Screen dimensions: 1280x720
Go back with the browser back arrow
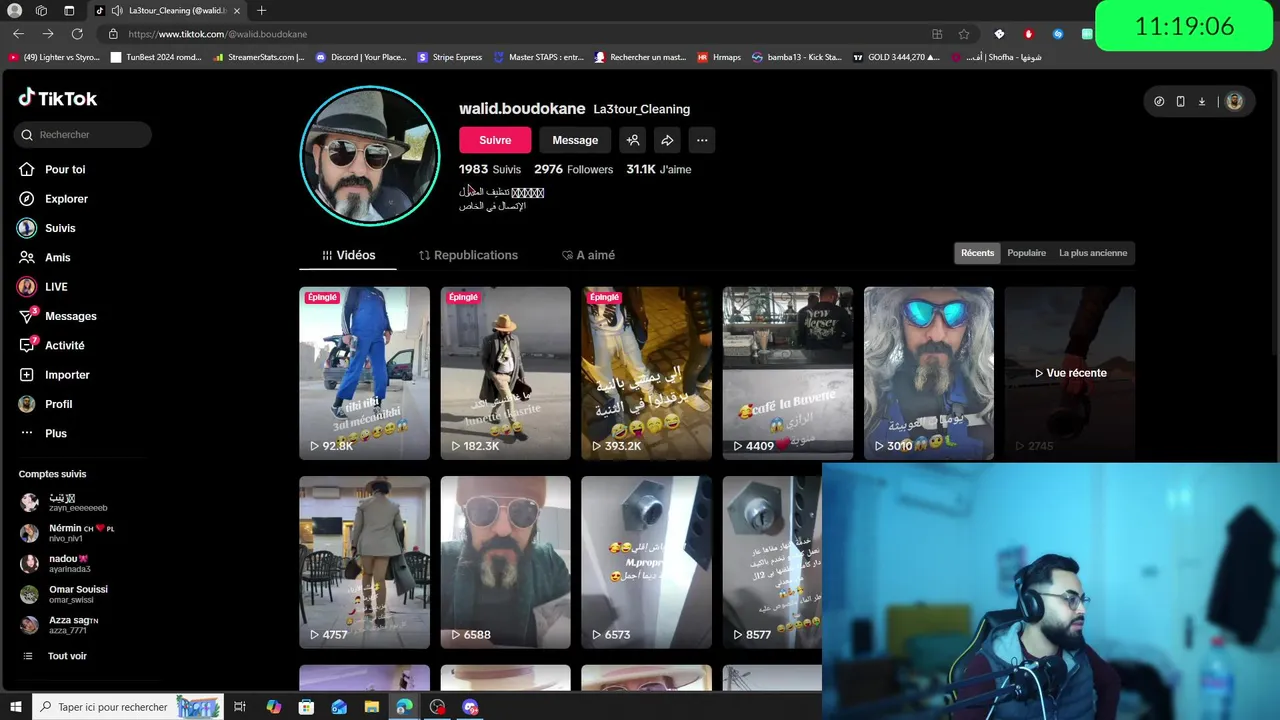18,34
